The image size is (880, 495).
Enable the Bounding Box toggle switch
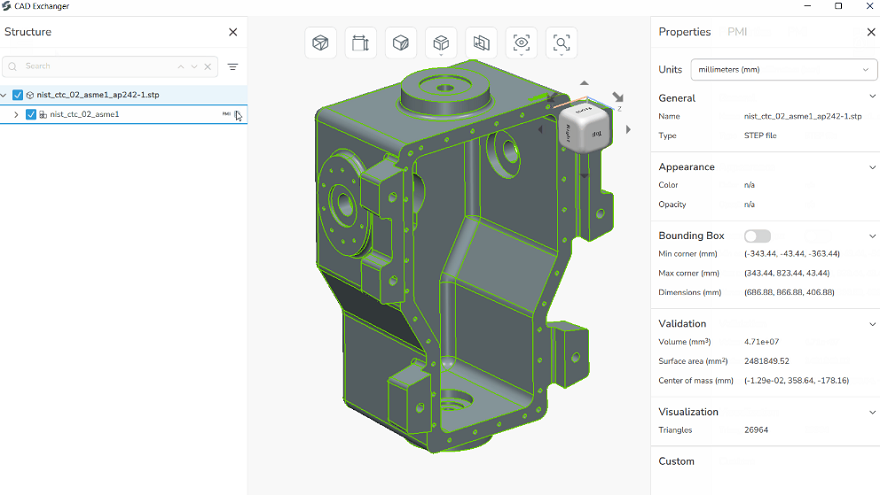pyautogui.click(x=757, y=236)
